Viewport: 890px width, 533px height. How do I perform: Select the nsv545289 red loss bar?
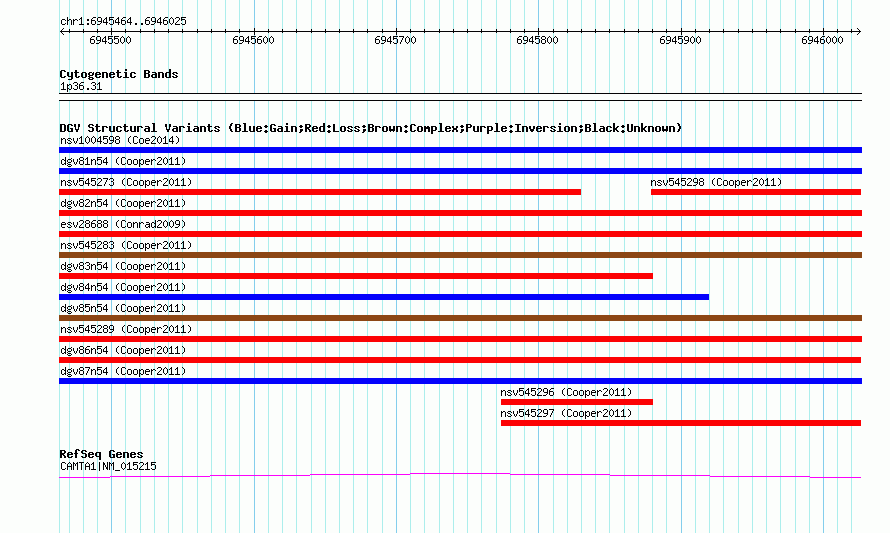pos(460,339)
